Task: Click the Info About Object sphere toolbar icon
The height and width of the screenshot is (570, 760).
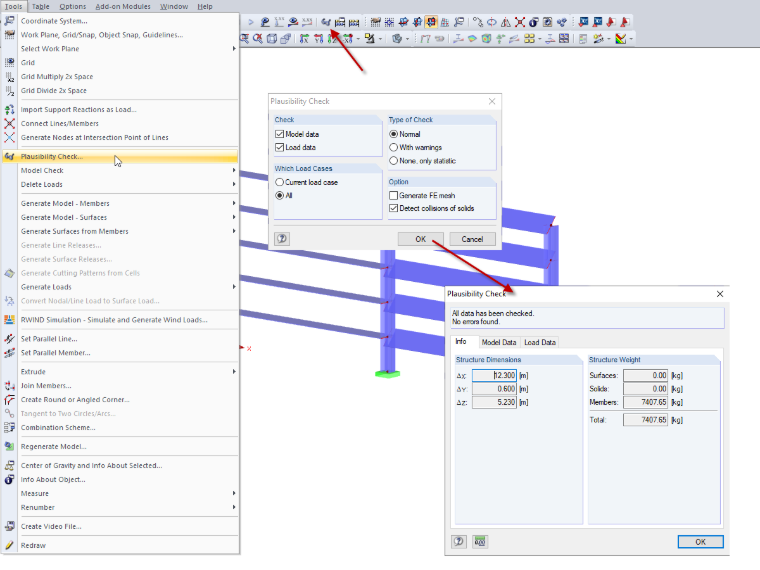Action: pyautogui.click(x=534, y=22)
